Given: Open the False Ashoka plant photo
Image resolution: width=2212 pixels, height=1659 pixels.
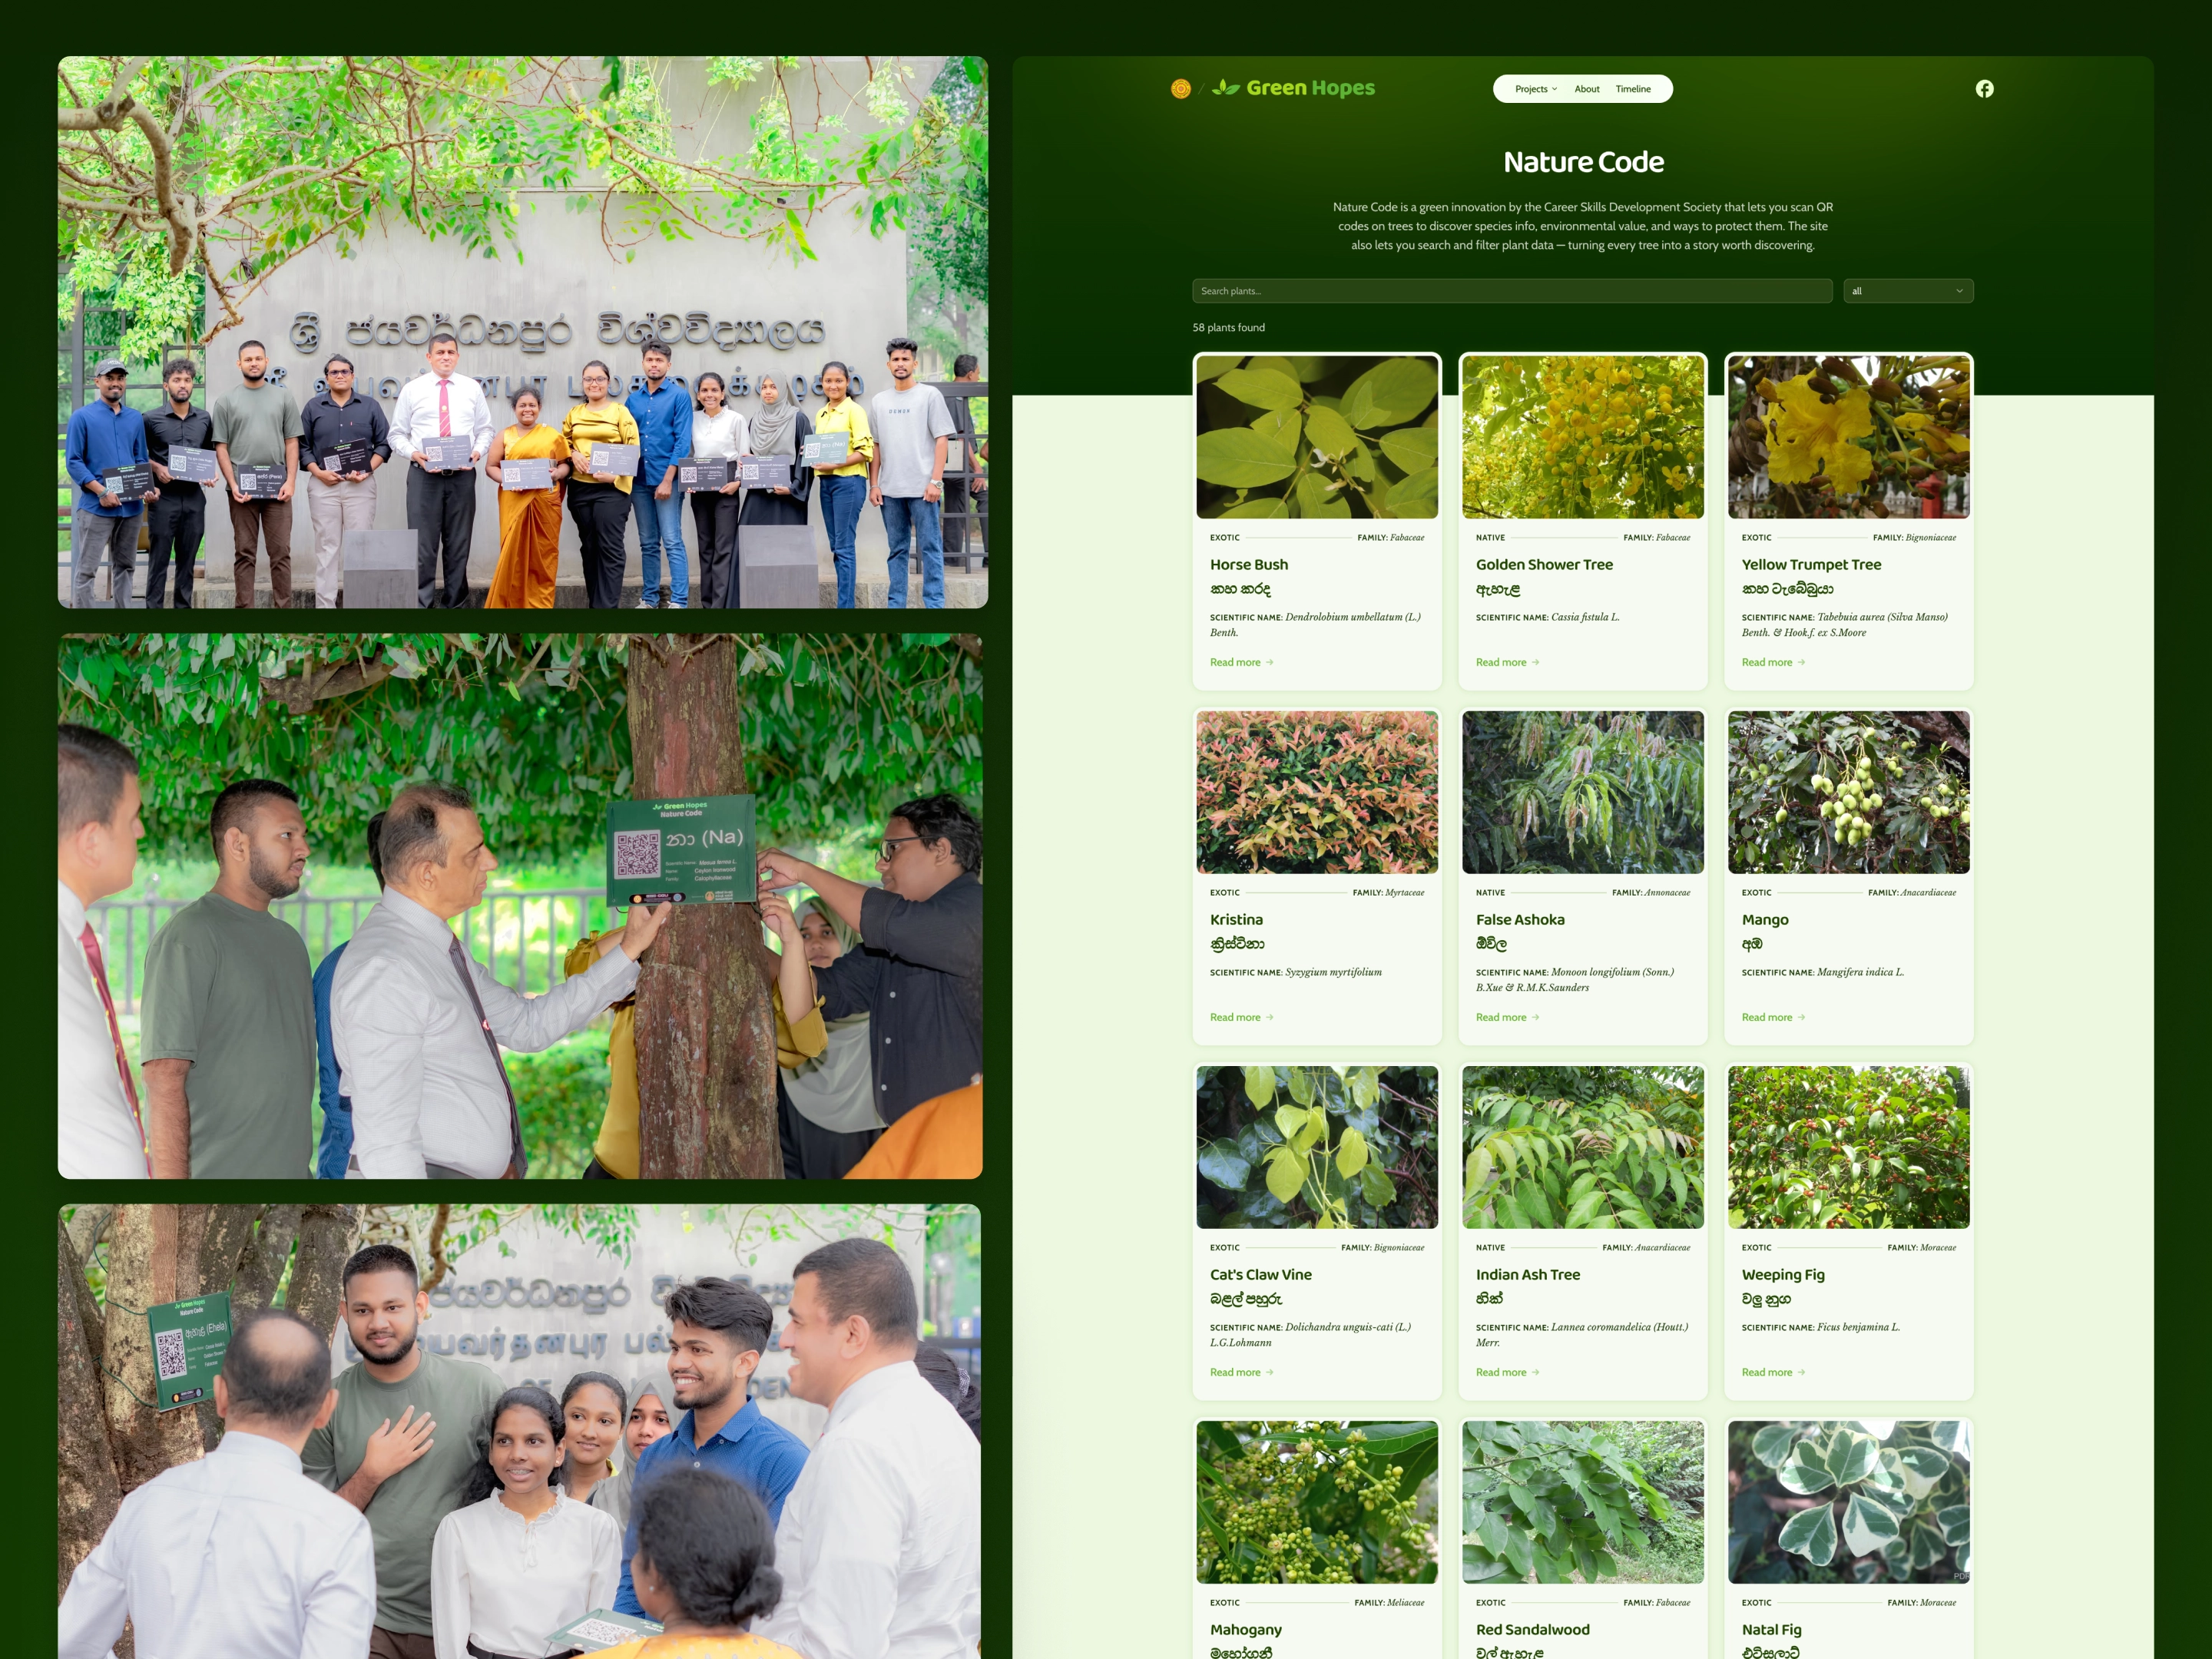Looking at the screenshot, I should pos(1583,792).
